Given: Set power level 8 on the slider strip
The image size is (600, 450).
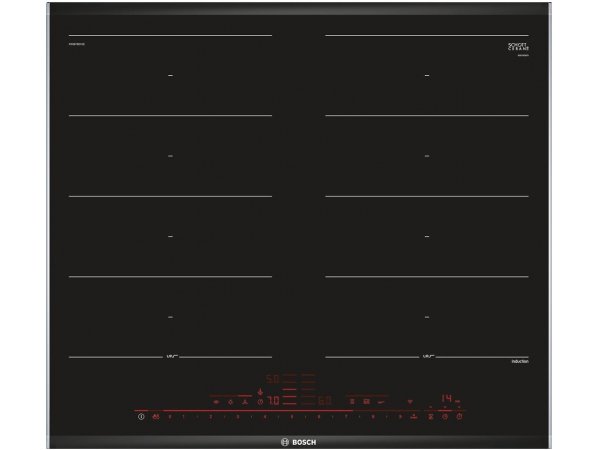Looking at the screenshot, I should pos(373,416).
